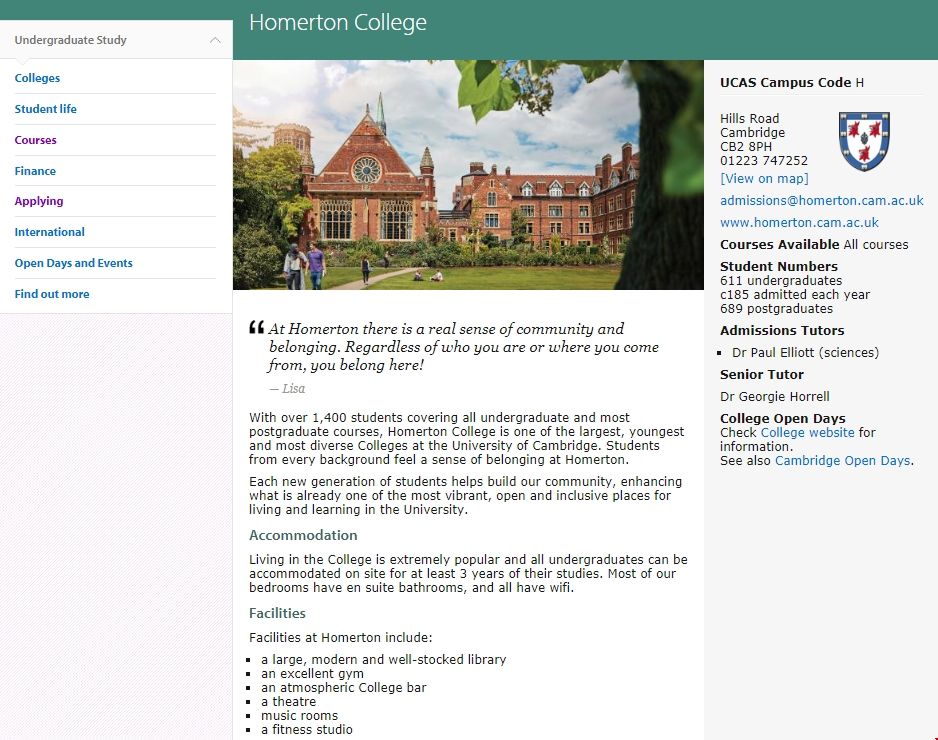Open the College website link
938x740 pixels.
(x=807, y=433)
